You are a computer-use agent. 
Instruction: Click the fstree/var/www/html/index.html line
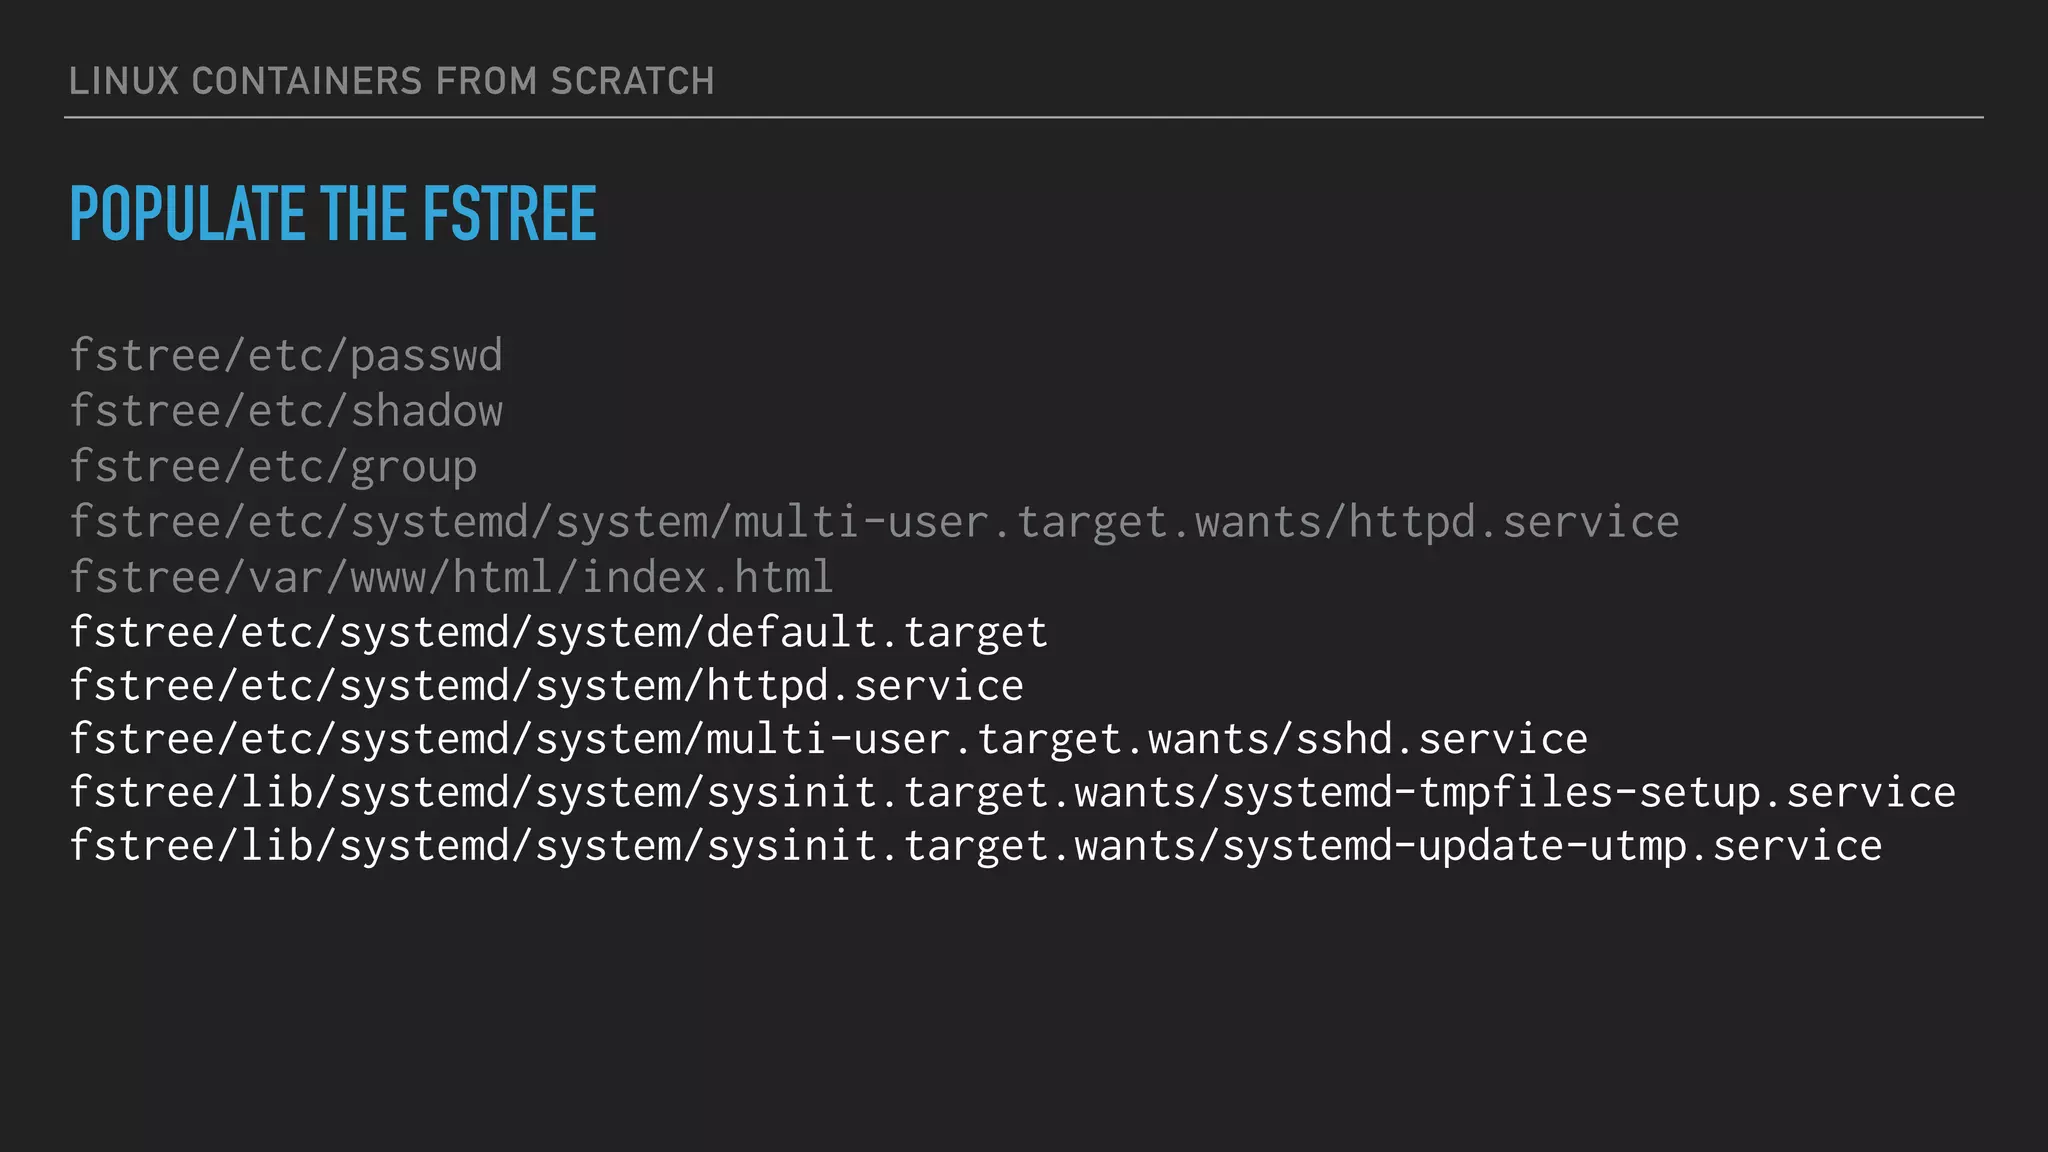(x=451, y=578)
